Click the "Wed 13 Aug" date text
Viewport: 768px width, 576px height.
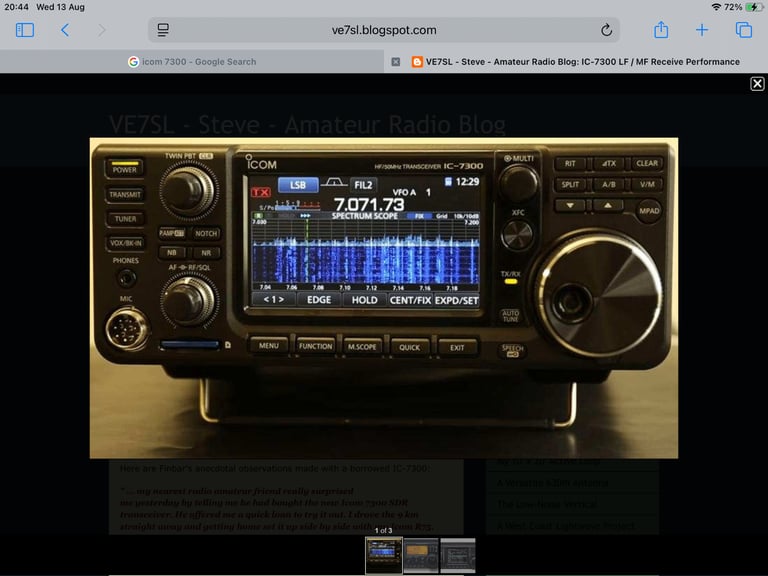click(x=60, y=7)
